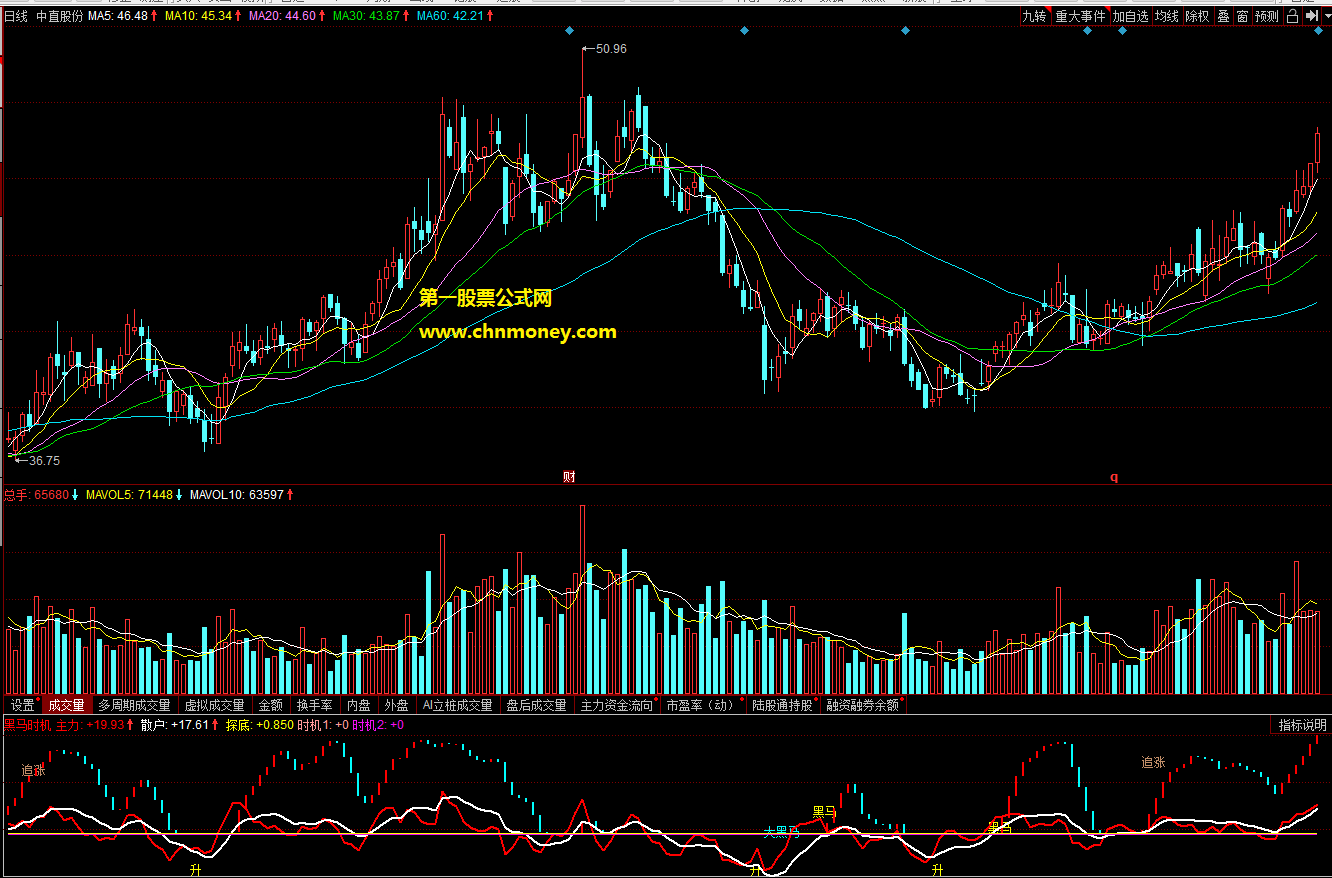Open the 设置 settings tab
The width and height of the screenshot is (1332, 878).
click(x=23, y=705)
